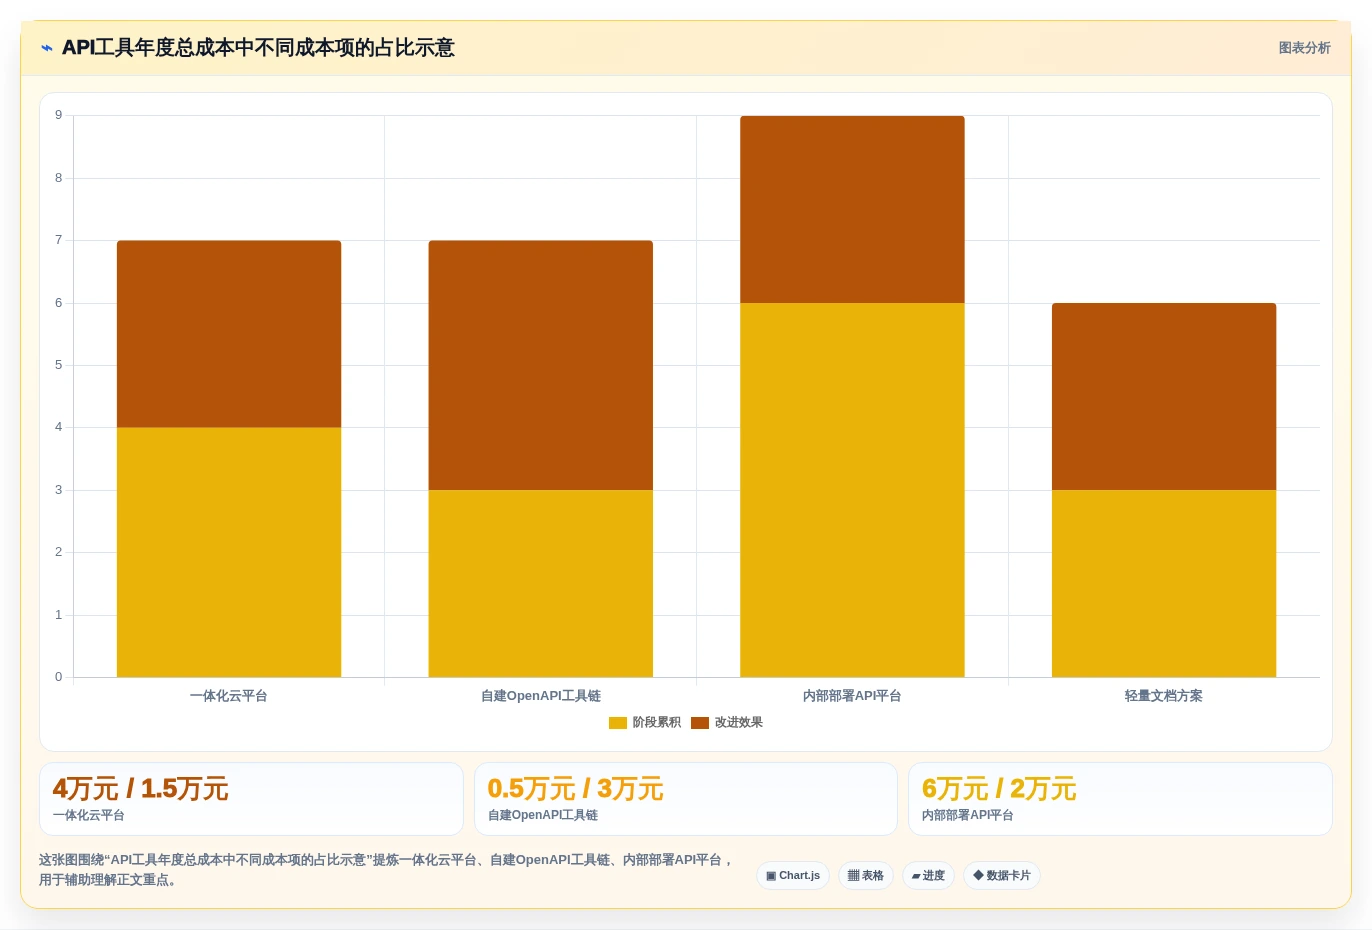Click the 一体化云平台 x-axis label

[x=229, y=696]
